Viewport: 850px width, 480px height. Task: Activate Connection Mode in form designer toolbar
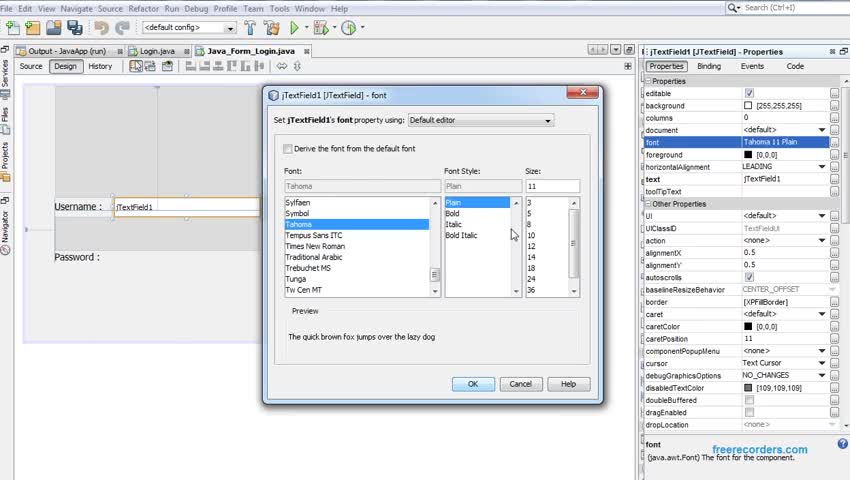click(150, 66)
